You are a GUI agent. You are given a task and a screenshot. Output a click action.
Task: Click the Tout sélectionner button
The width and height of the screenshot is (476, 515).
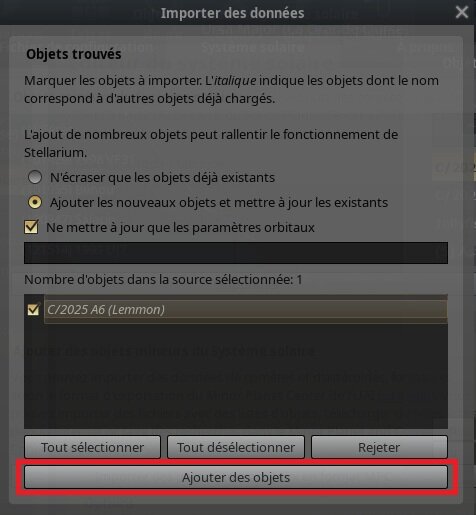coord(92,447)
